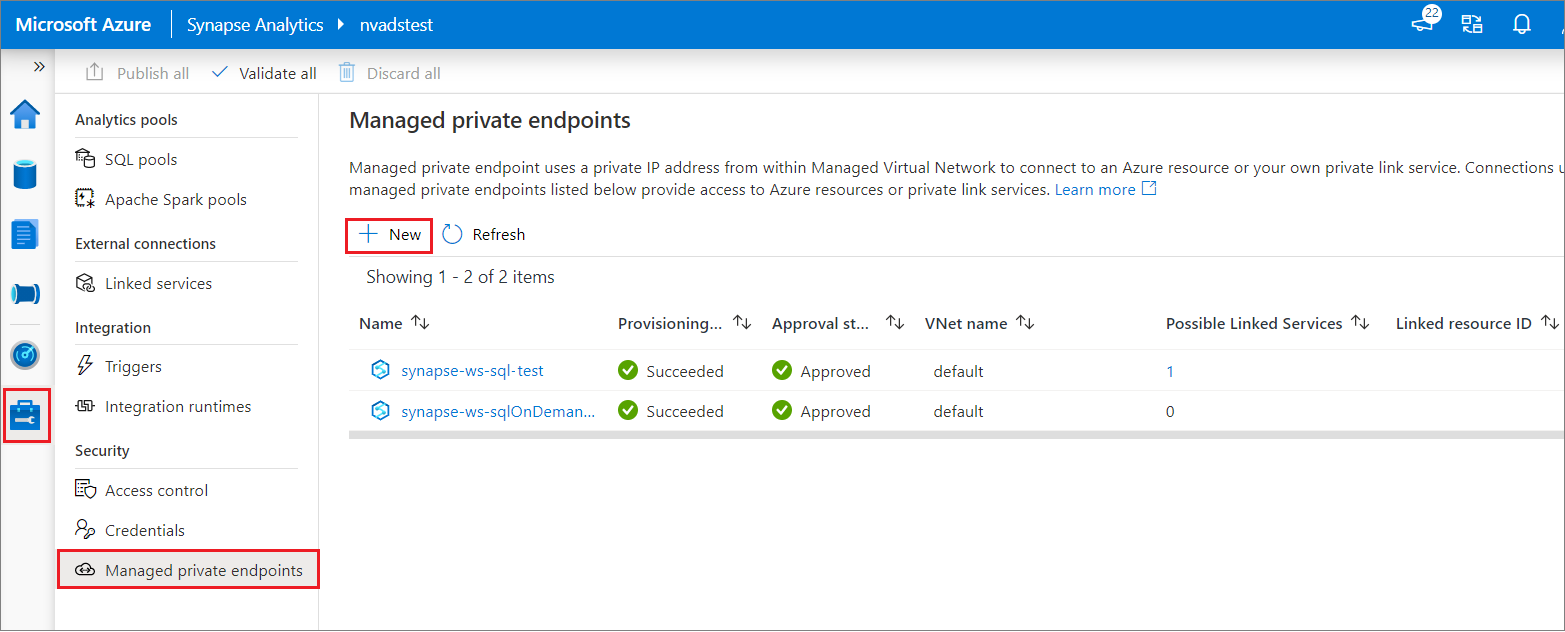Toggle sorting on the Name column
Viewport: 1565px width, 632px height.
click(420, 322)
